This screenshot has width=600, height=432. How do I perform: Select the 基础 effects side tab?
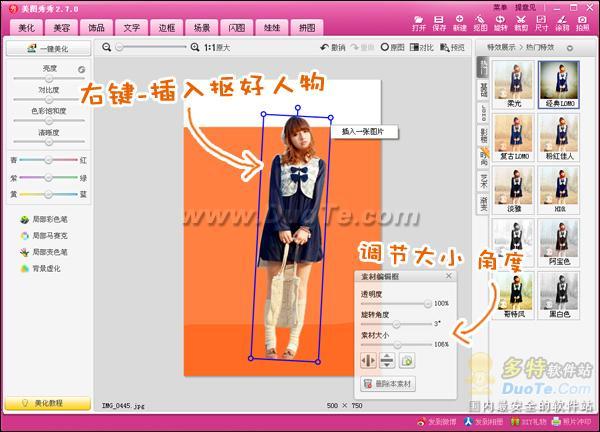tap(484, 90)
